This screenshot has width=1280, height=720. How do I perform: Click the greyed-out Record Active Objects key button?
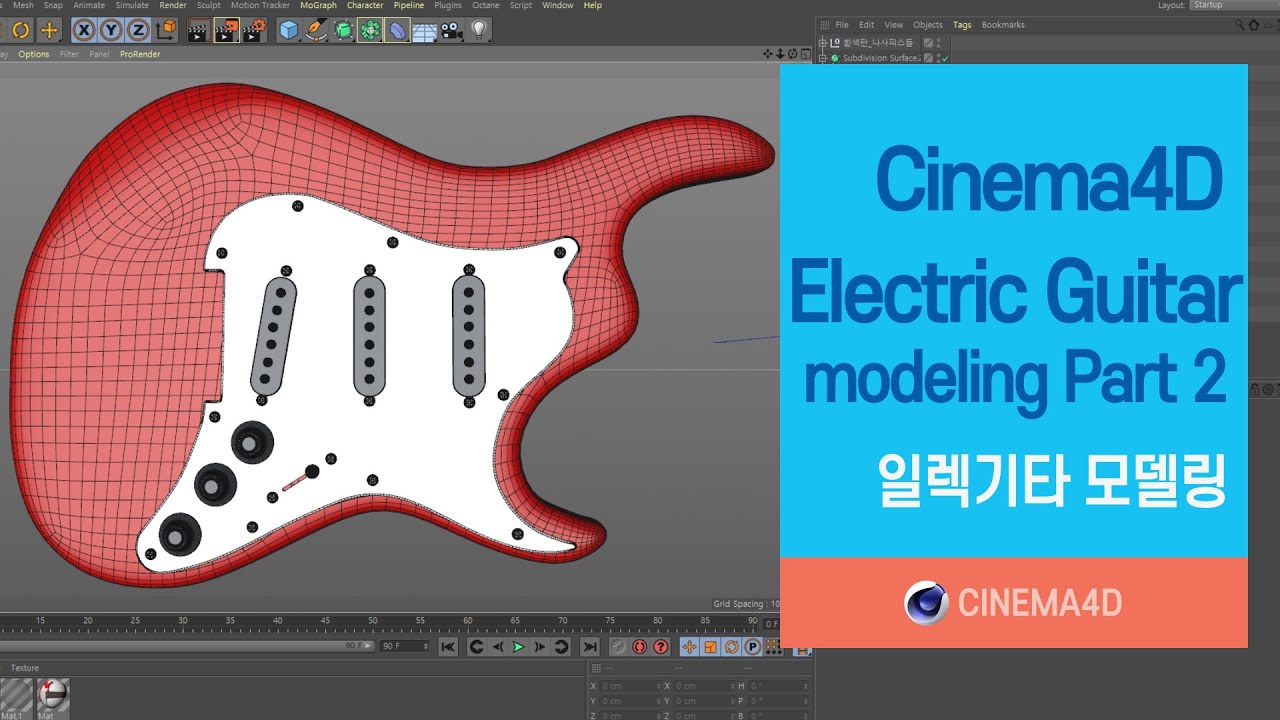[618, 647]
